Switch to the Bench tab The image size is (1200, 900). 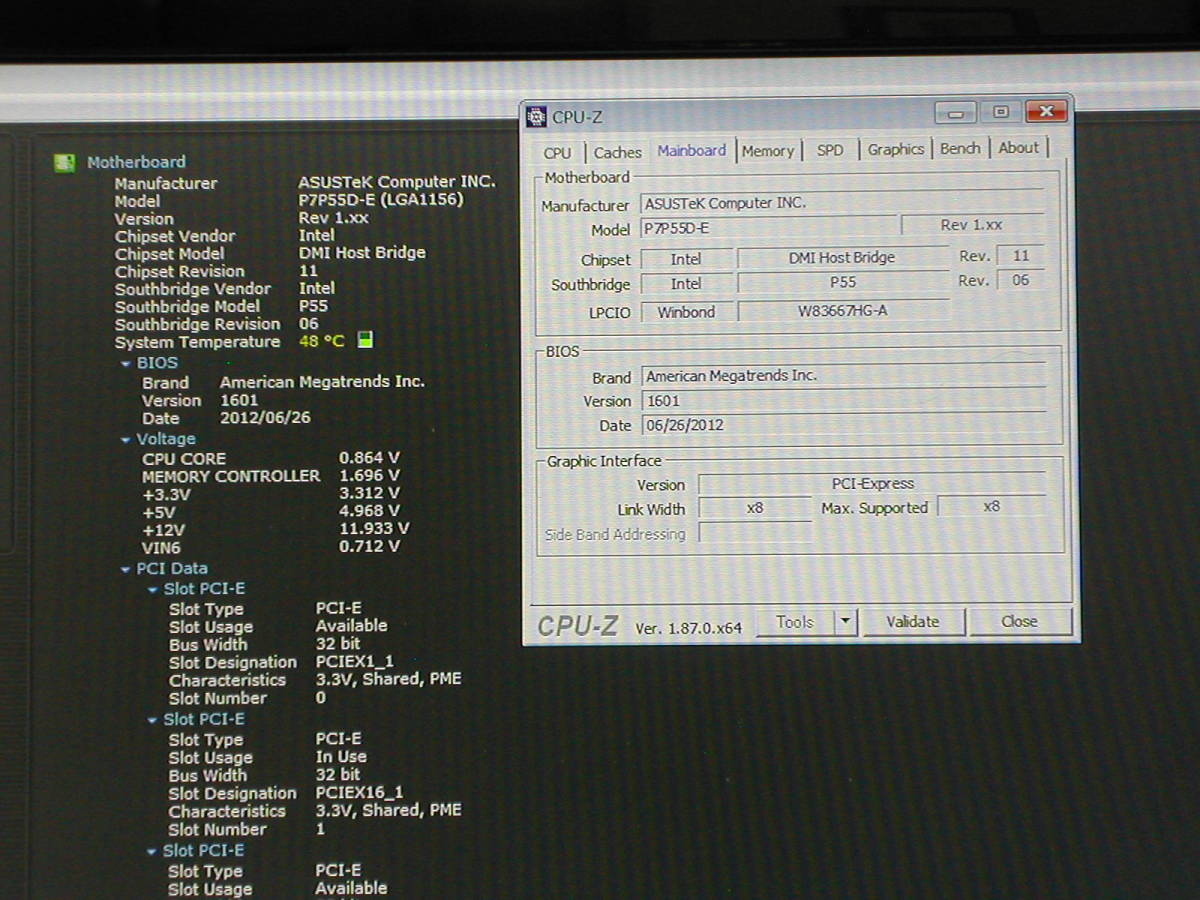tap(960, 148)
